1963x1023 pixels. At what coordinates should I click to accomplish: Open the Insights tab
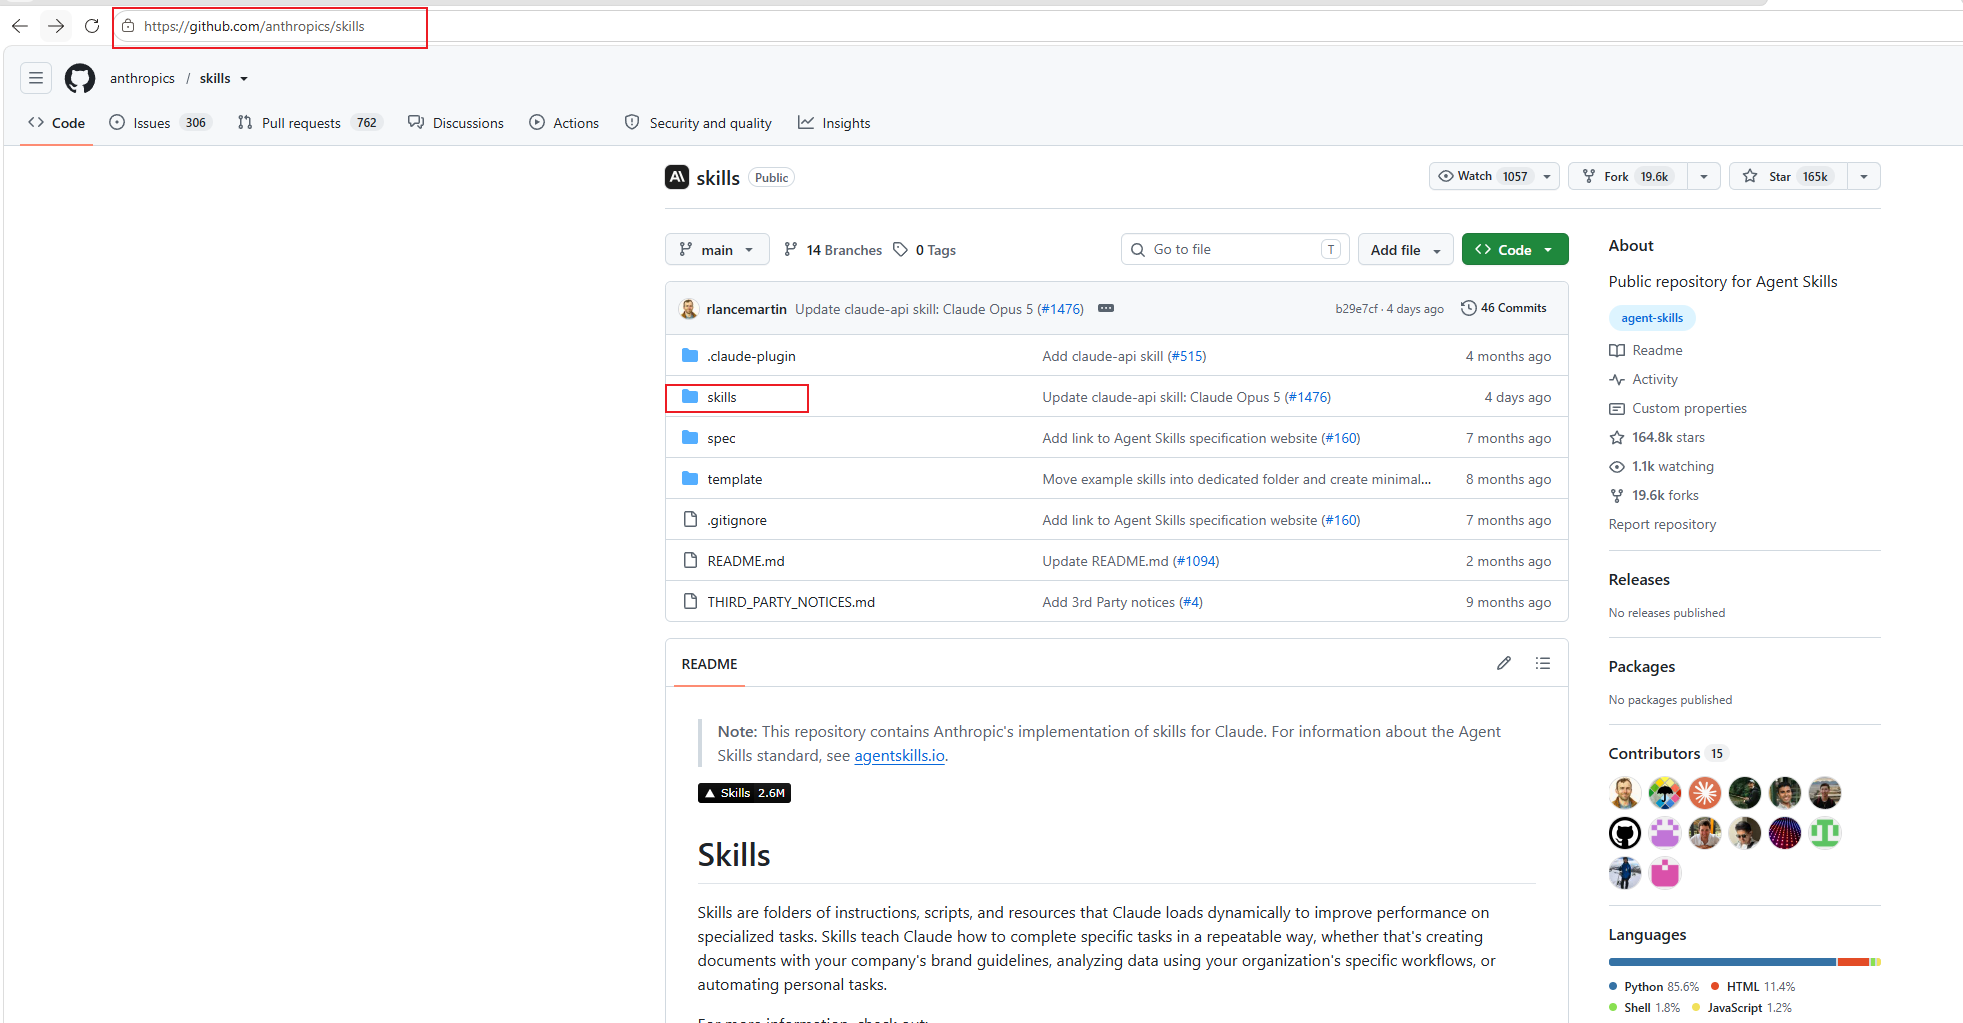pos(834,123)
